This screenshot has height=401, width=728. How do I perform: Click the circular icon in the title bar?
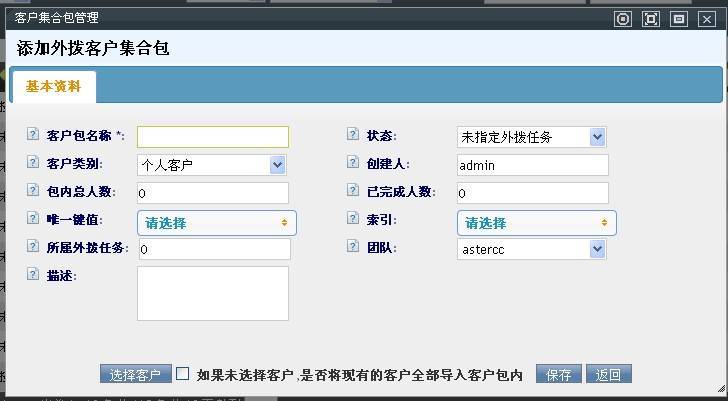(623, 18)
